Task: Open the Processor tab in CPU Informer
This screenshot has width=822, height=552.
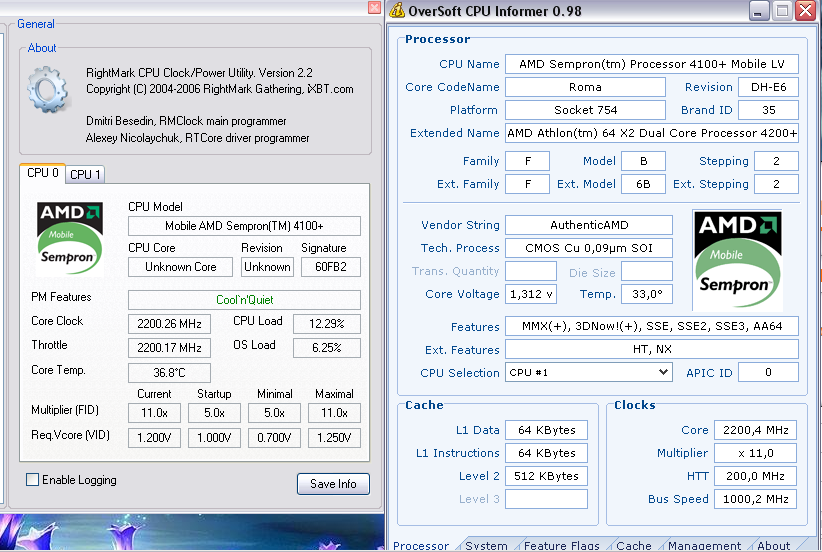Action: pos(421,545)
